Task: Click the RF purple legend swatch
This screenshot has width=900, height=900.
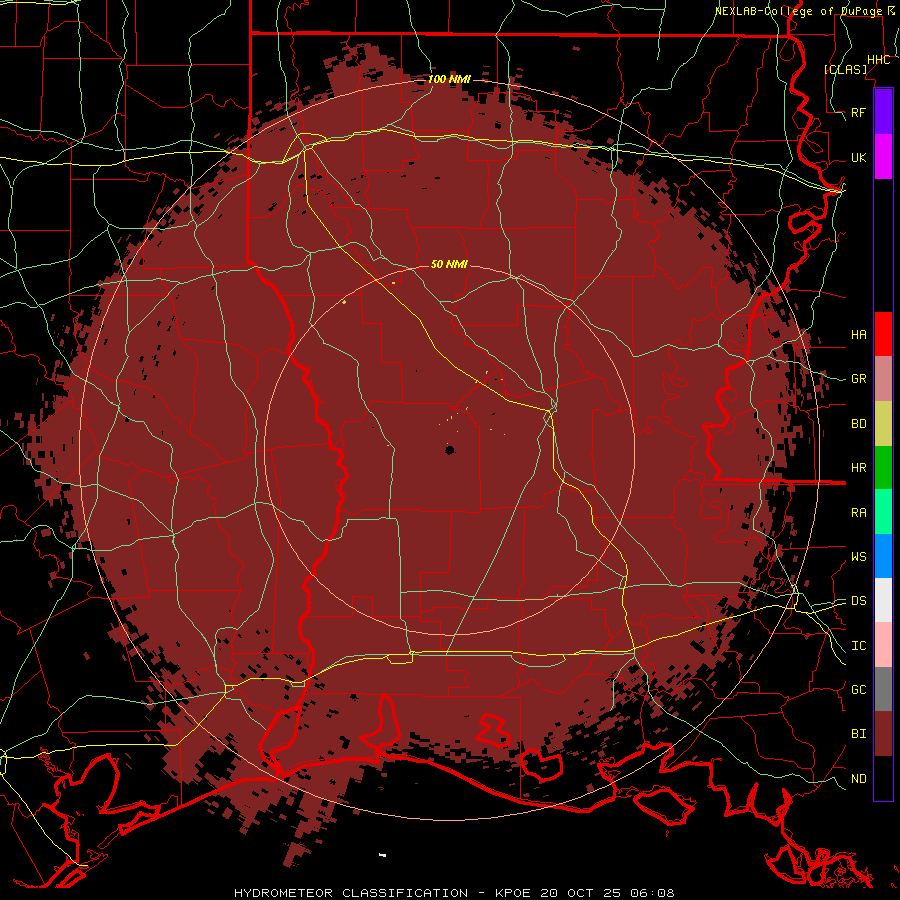Action: click(883, 112)
